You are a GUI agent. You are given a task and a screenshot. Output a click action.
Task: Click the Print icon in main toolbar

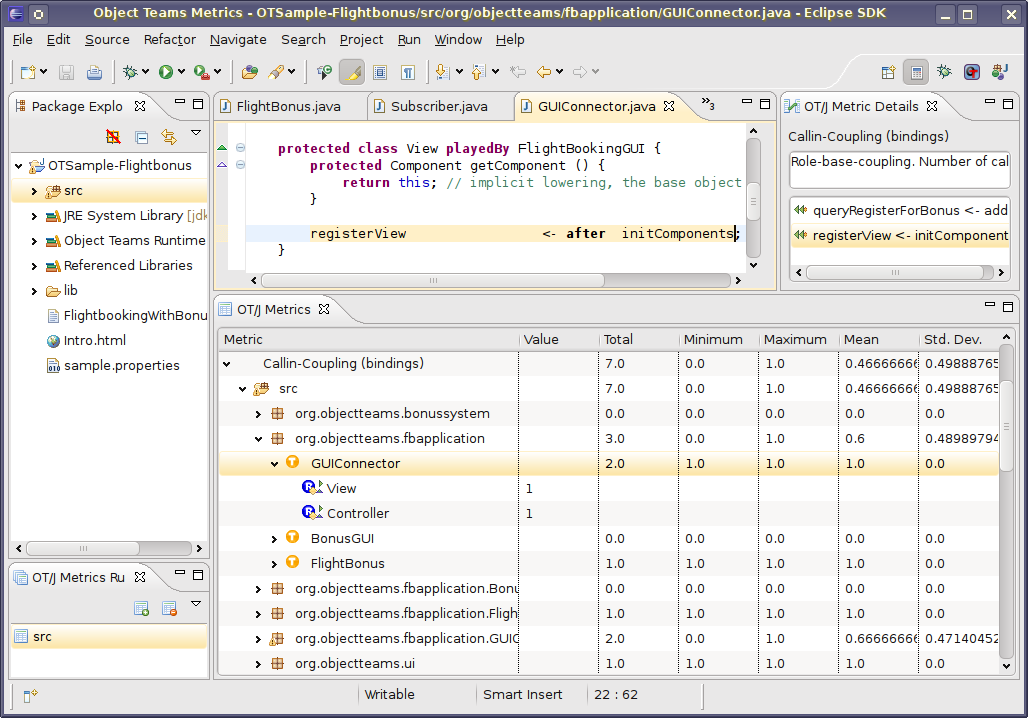94,72
